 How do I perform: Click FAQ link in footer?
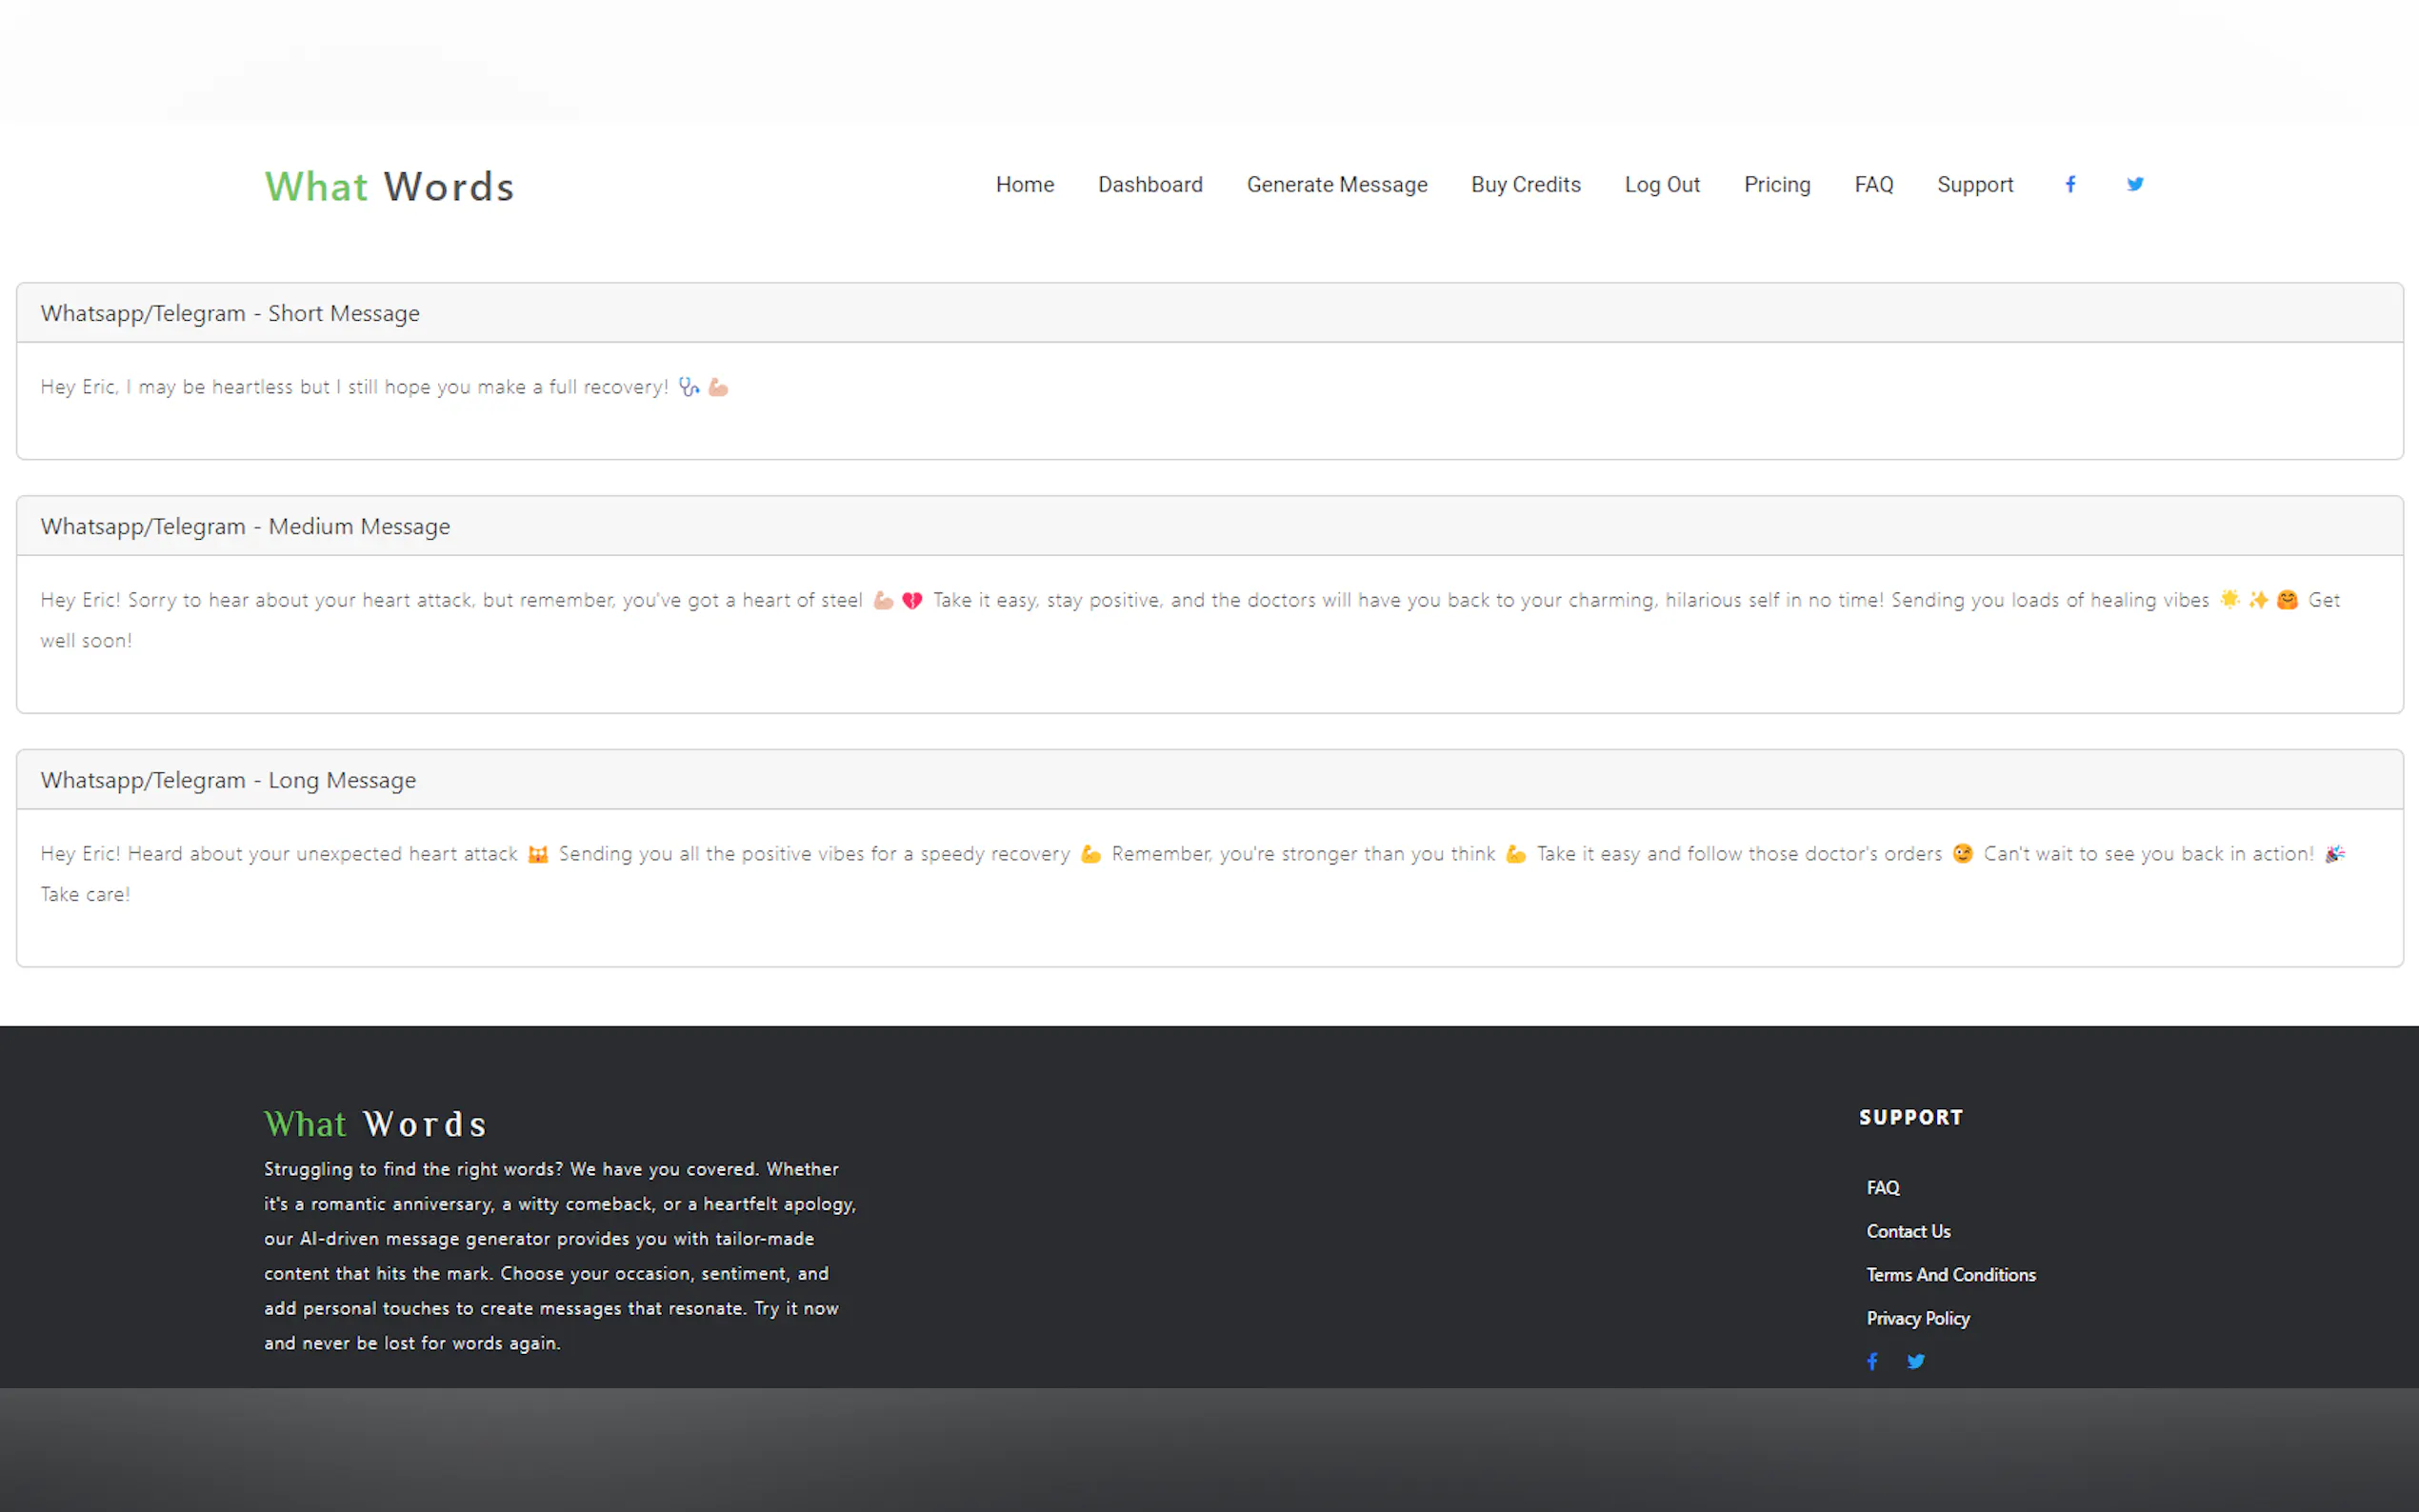[x=1882, y=1188]
